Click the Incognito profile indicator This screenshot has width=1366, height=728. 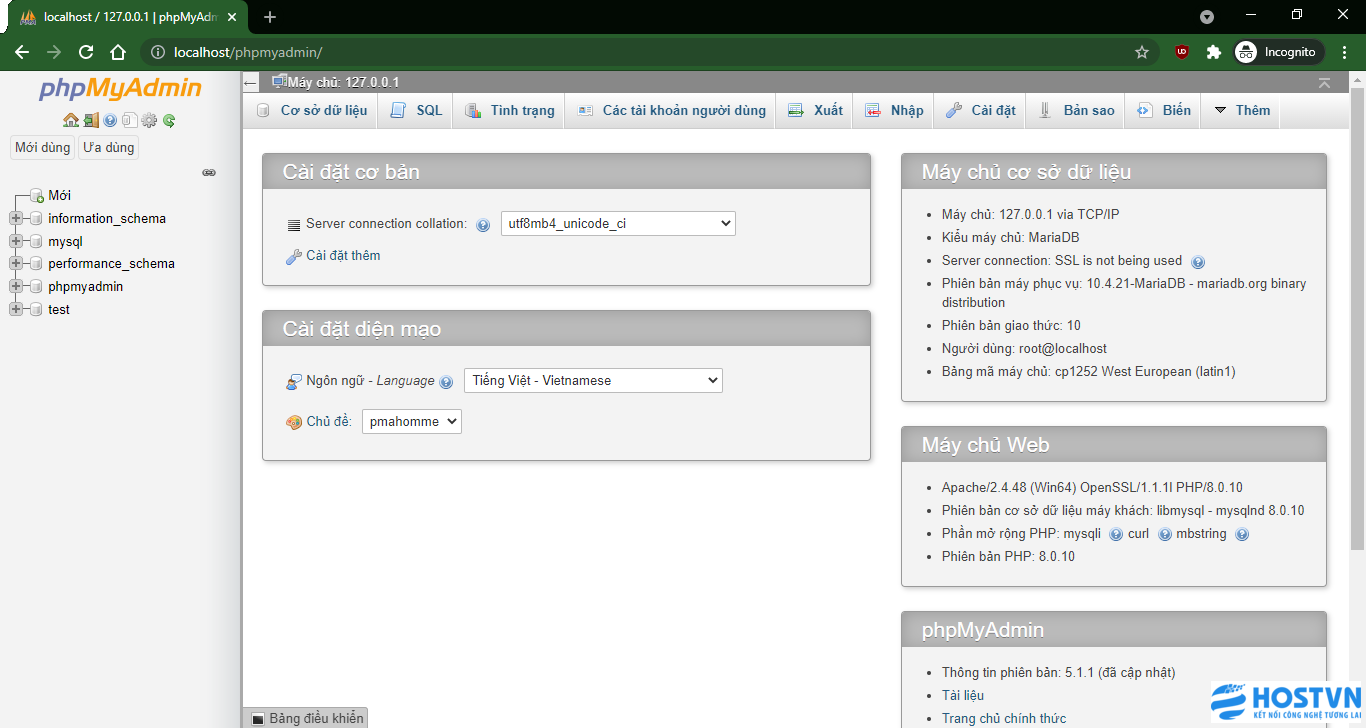[1279, 52]
